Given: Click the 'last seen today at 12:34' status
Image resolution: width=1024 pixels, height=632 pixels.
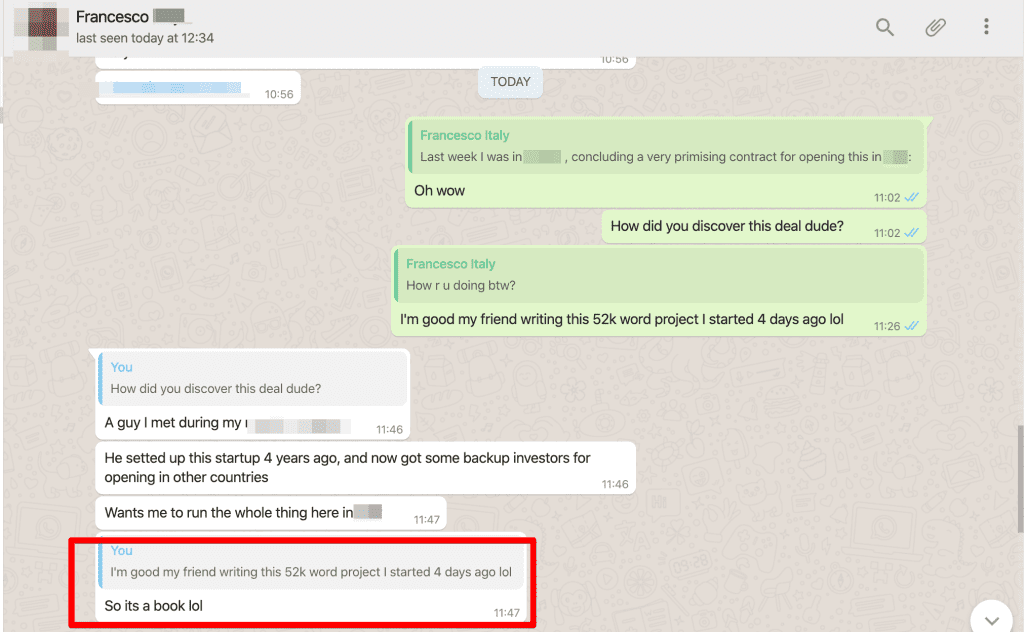Looking at the screenshot, I should point(144,39).
